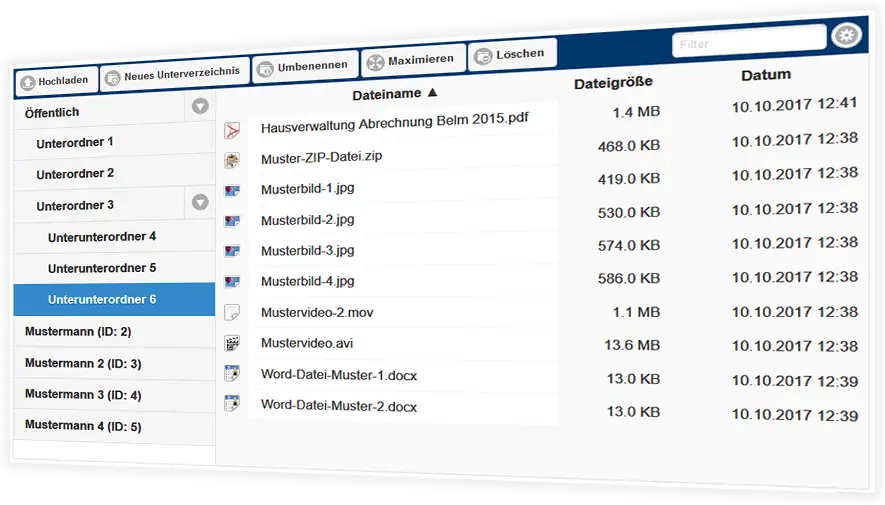Focus the Filter input field

tap(749, 41)
